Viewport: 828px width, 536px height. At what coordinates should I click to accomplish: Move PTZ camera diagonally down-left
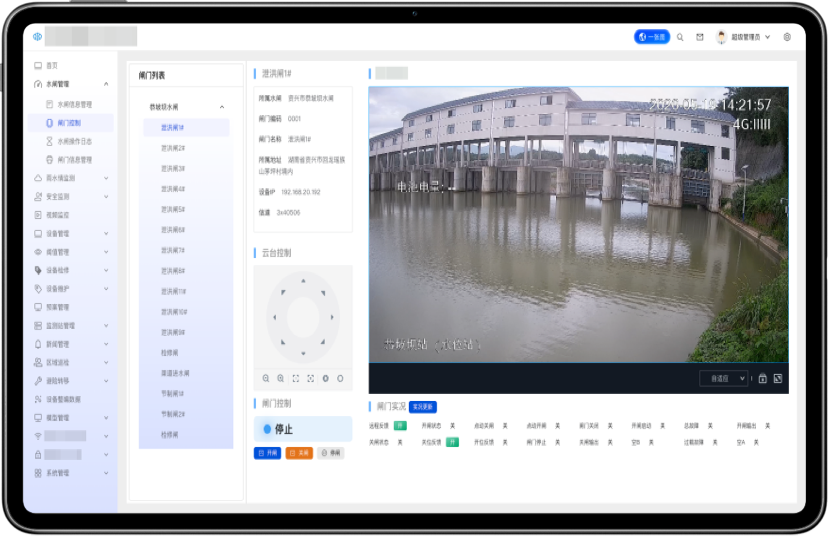283,342
